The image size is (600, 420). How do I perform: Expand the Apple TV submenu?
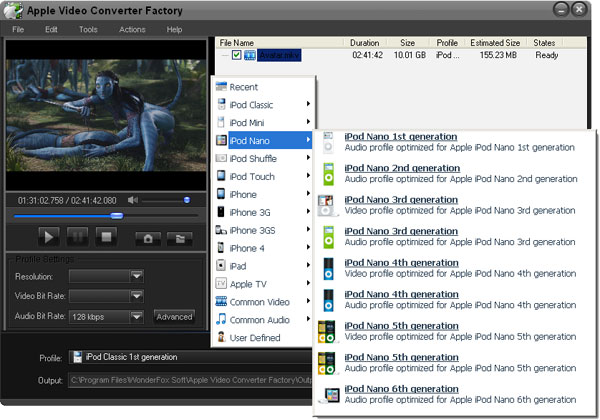tap(263, 284)
